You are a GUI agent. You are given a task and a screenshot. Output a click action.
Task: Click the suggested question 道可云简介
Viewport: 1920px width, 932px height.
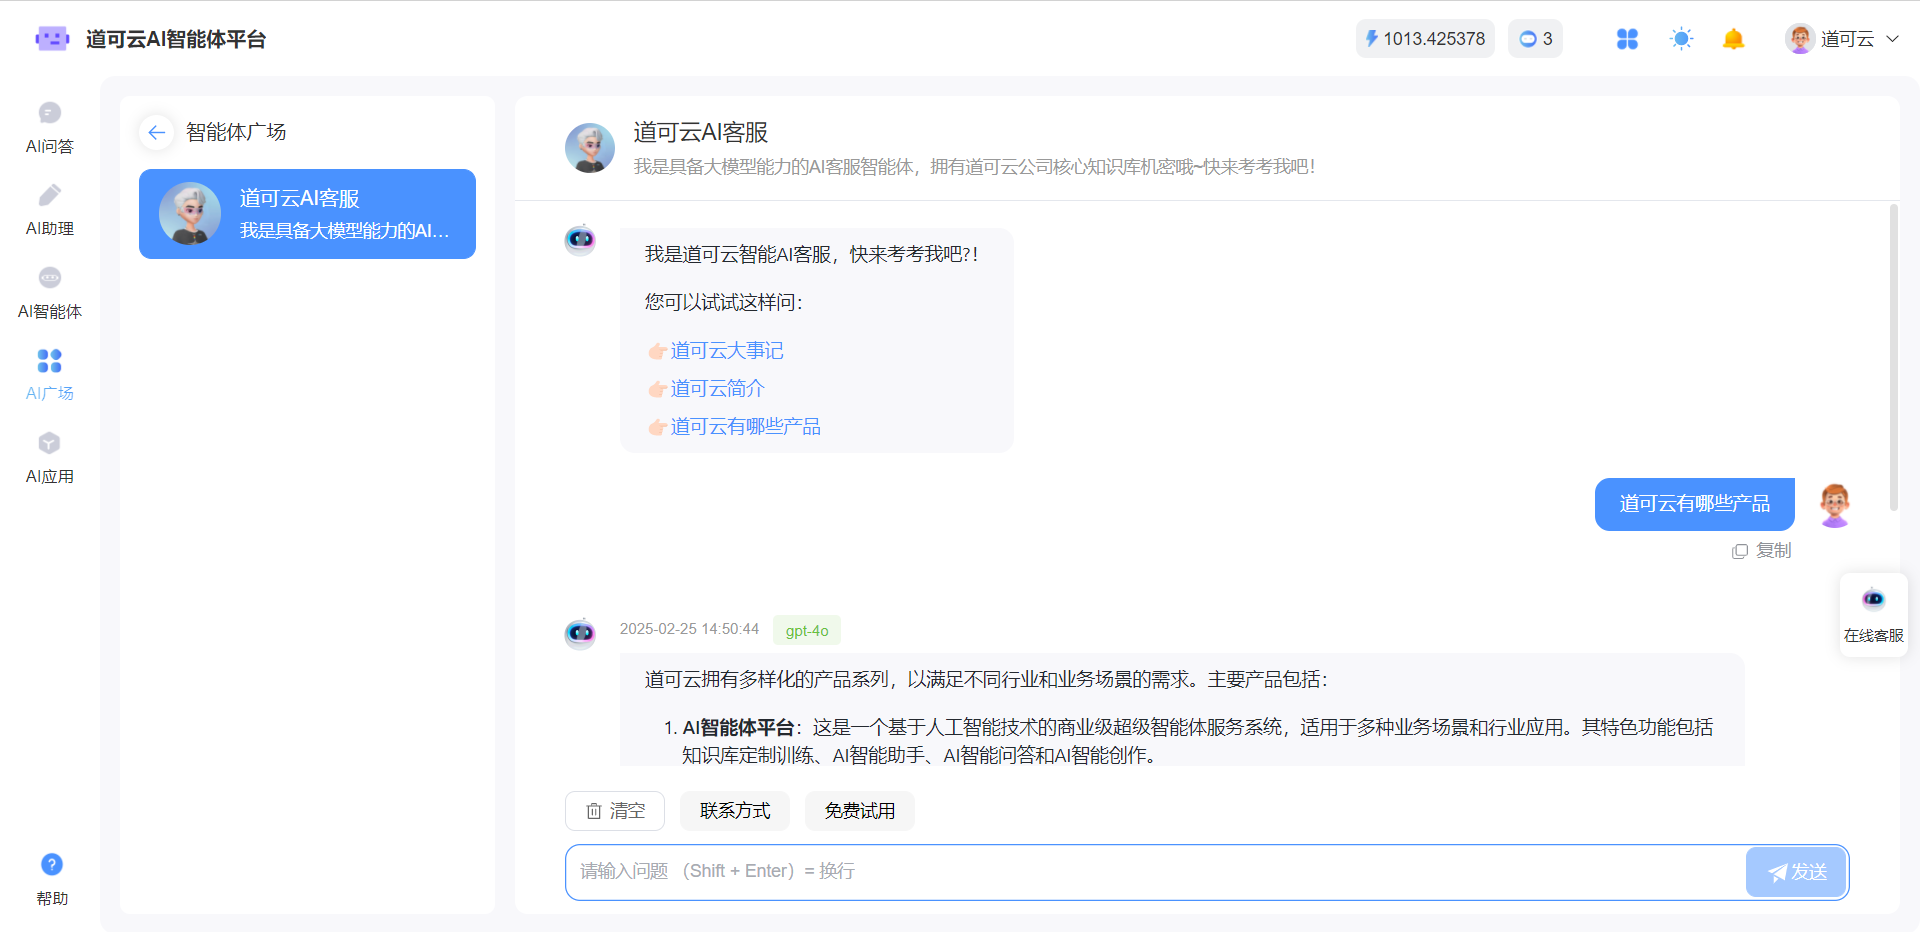pos(717,389)
